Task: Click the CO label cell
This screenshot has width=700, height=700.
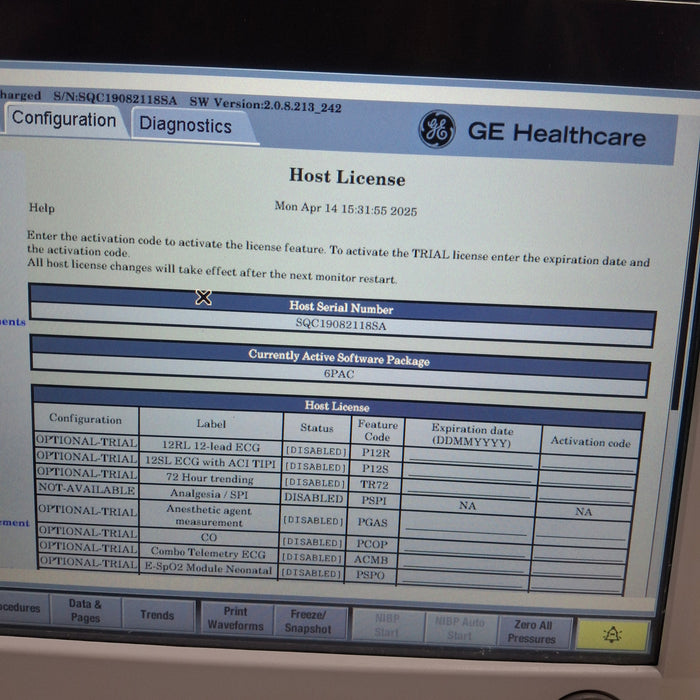Action: point(208,538)
